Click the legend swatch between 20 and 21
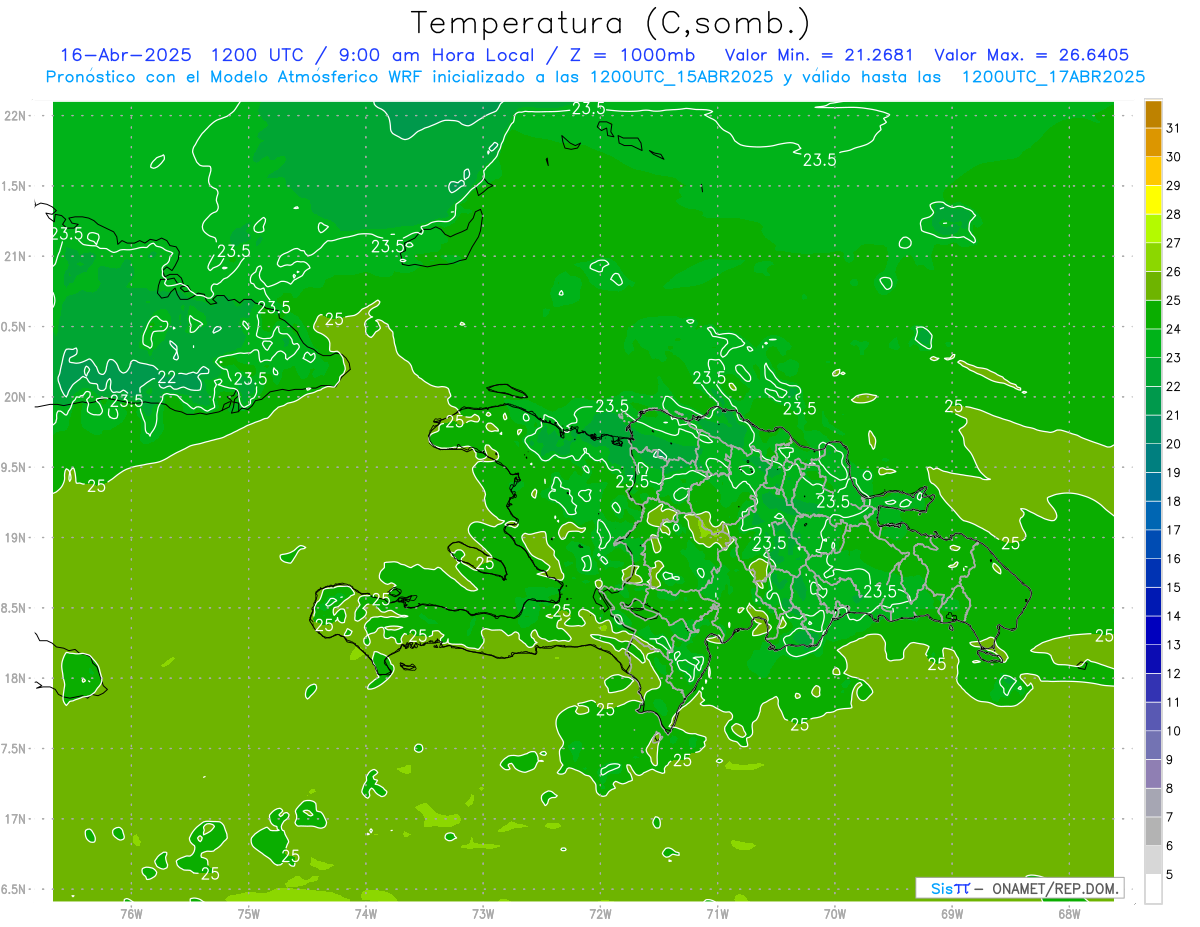The height and width of the screenshot is (927, 1200). pos(1153,430)
